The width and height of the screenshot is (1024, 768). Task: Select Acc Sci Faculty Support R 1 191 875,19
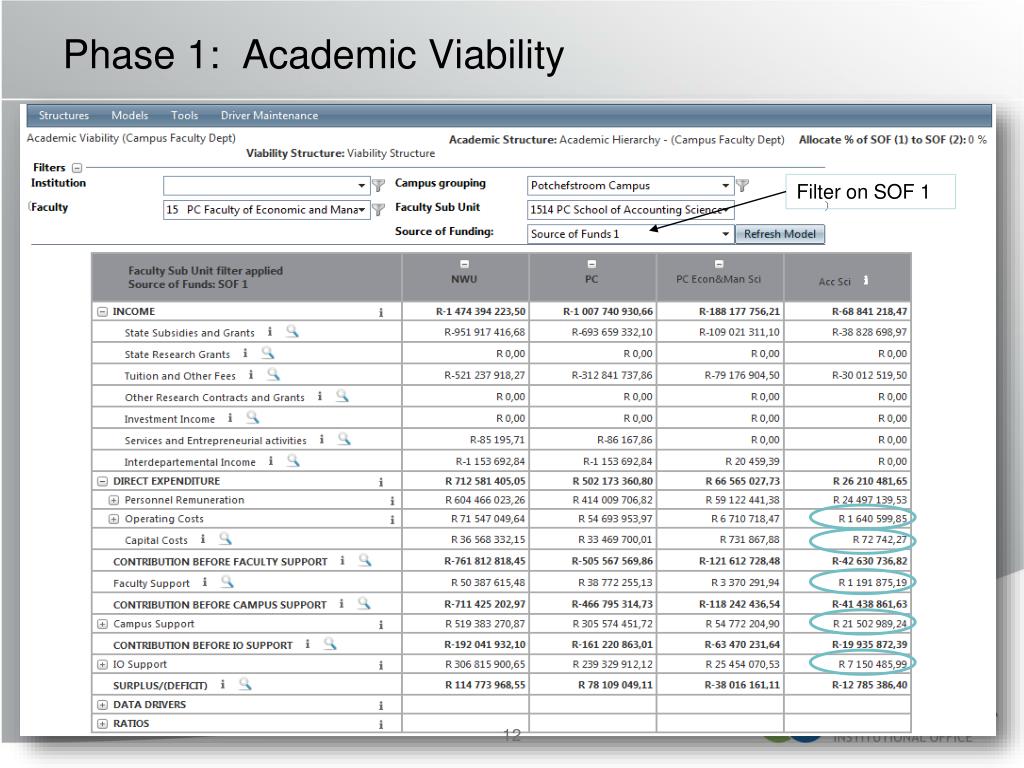click(872, 583)
